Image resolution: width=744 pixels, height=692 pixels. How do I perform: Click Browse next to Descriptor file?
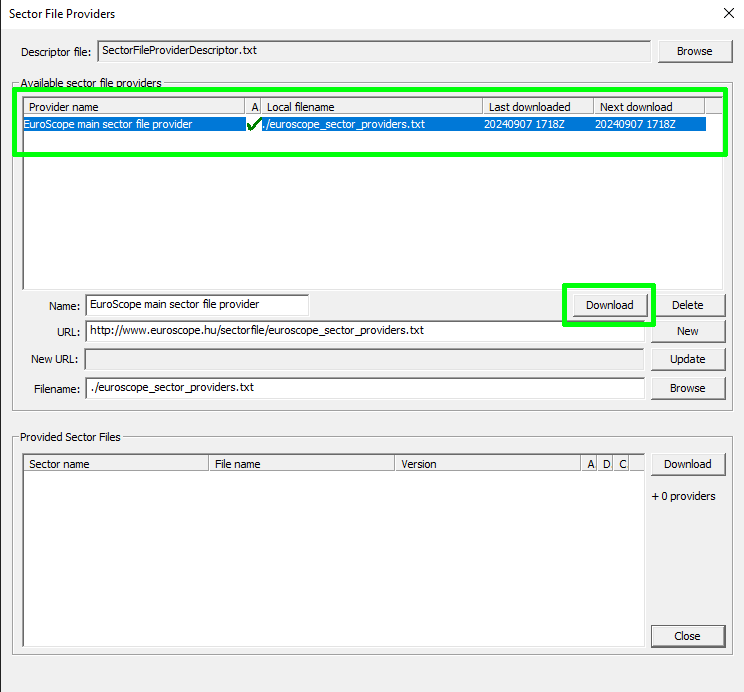coord(695,51)
